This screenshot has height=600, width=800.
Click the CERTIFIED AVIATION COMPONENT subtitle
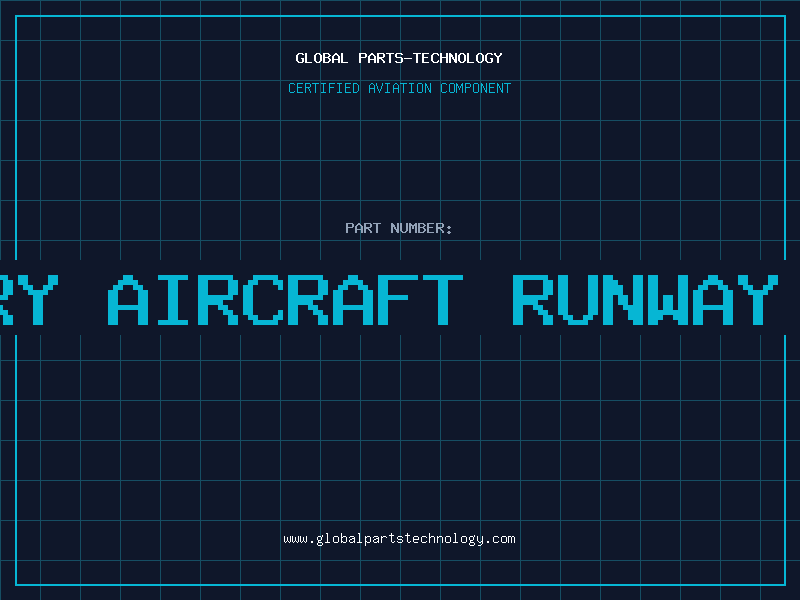[399, 88]
